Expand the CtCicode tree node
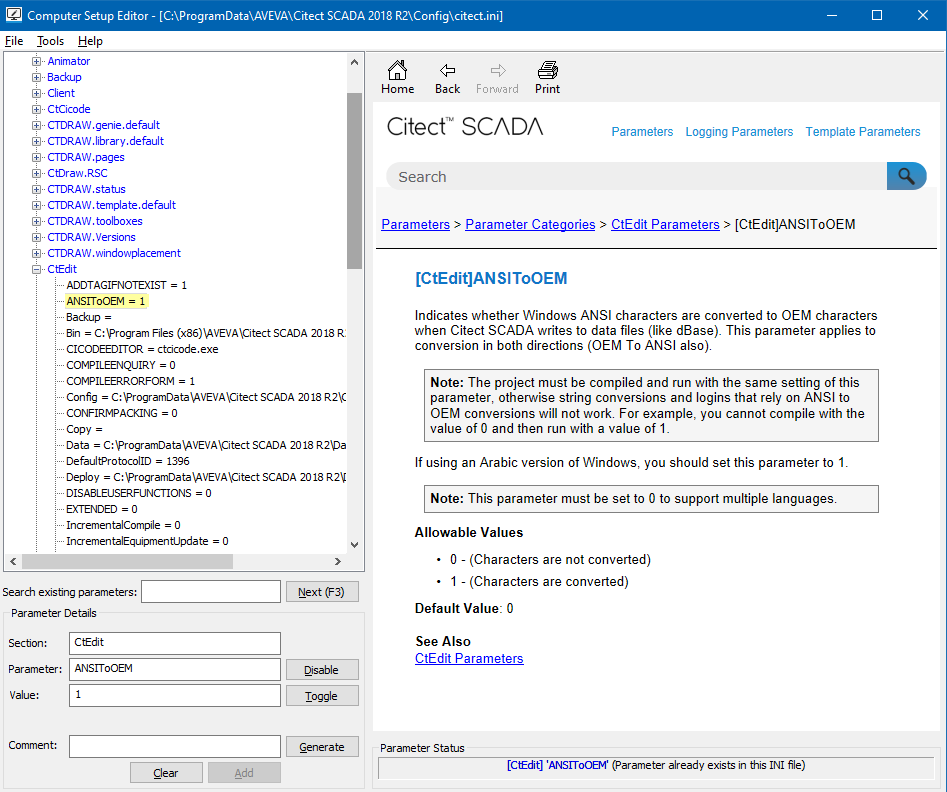 [37, 109]
